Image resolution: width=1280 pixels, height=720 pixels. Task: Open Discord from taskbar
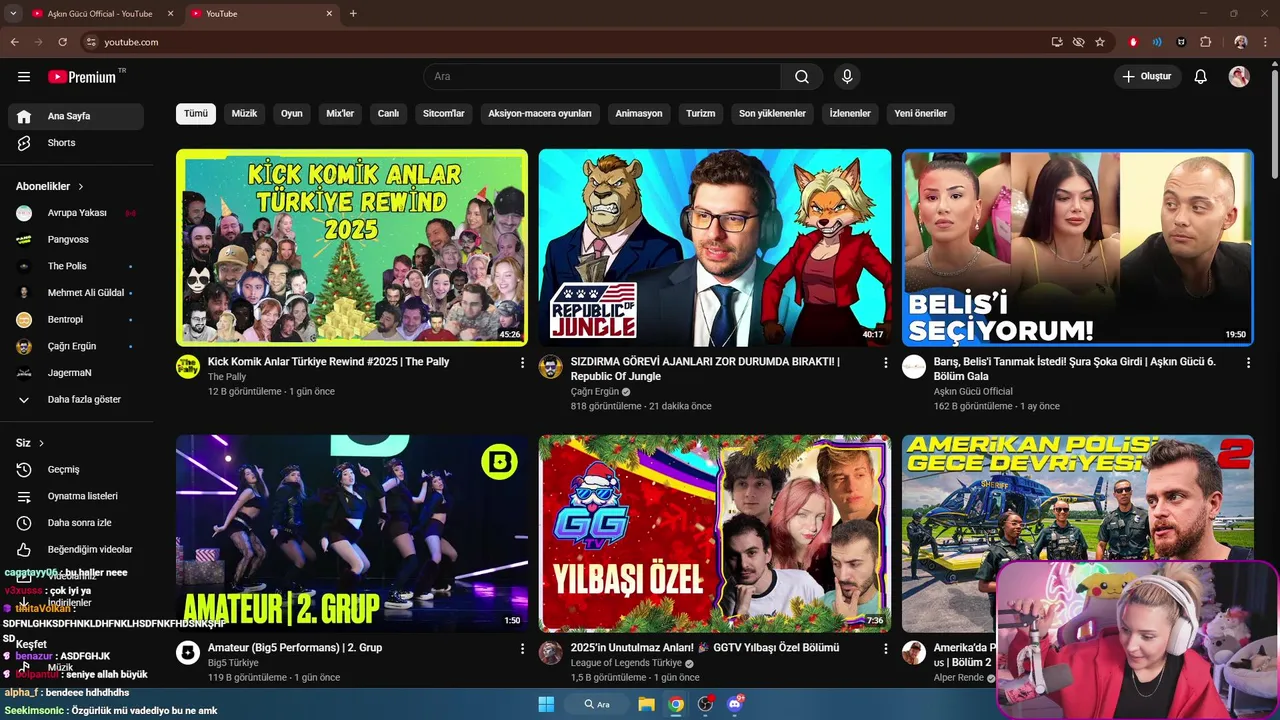point(735,704)
